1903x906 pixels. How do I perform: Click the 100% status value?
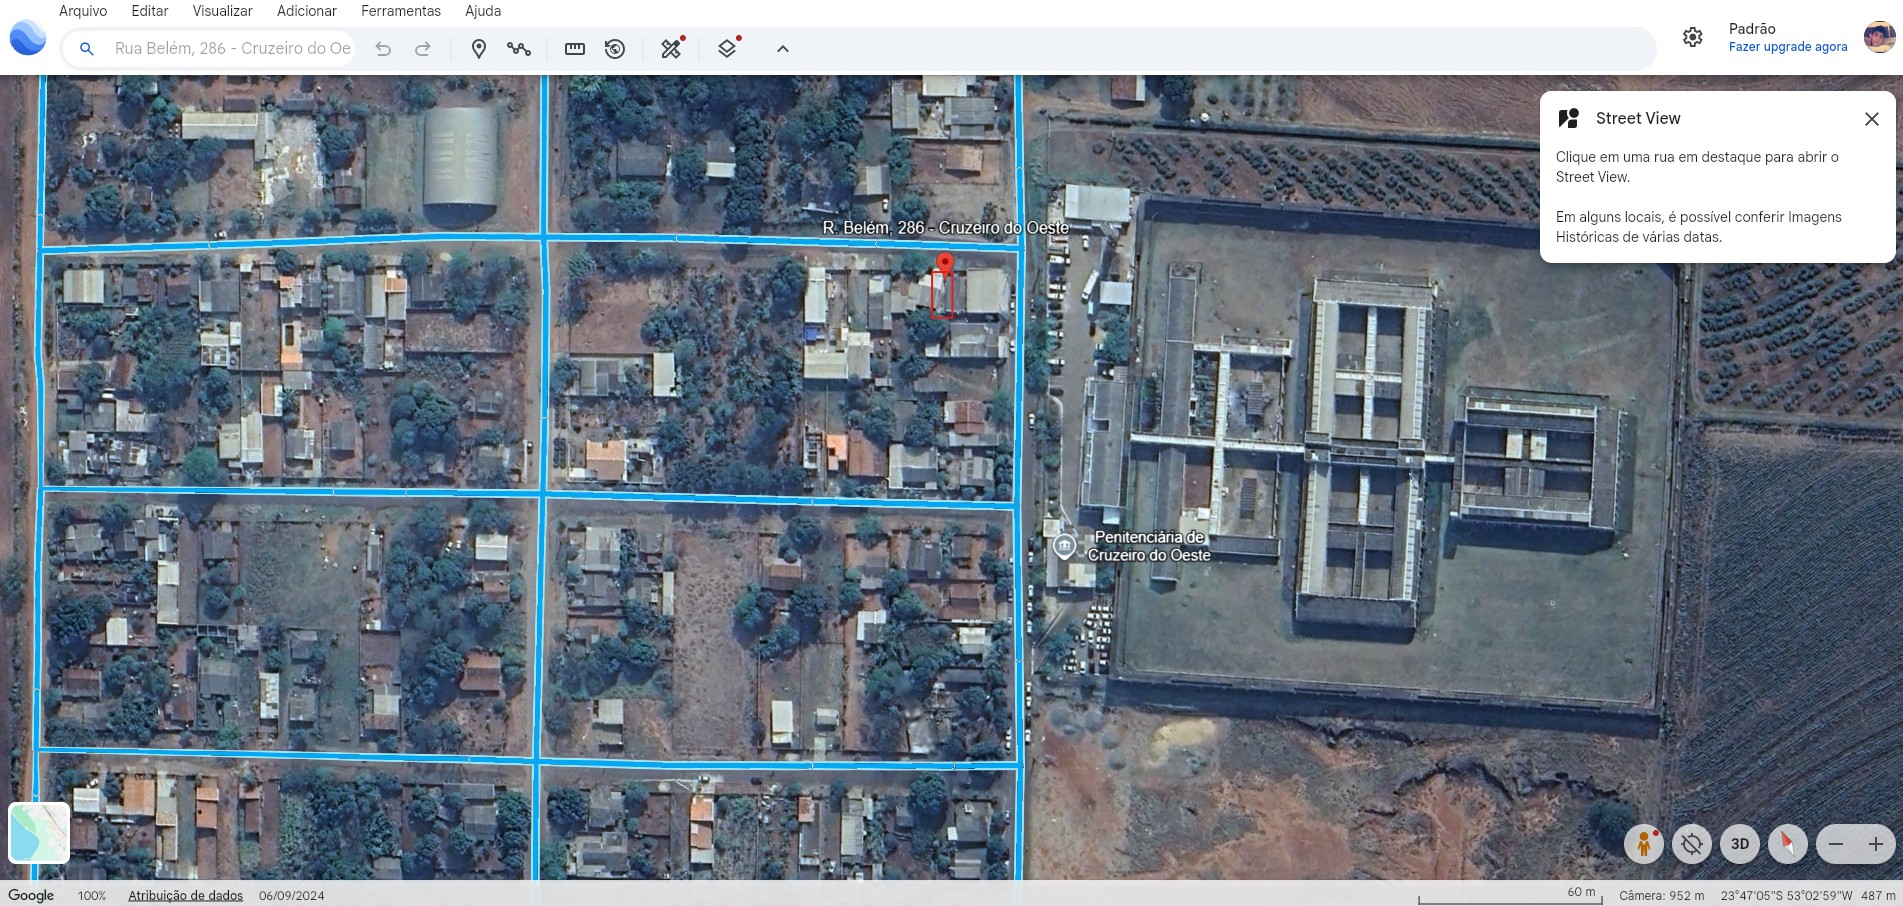[92, 895]
